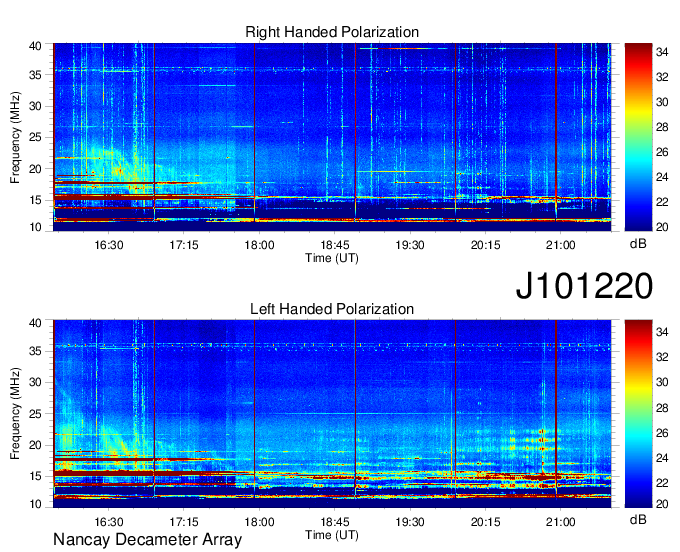The height and width of the screenshot is (552, 680).
Task: Click the 17:15 time tick under Left Handed plot
Action: pos(184,522)
